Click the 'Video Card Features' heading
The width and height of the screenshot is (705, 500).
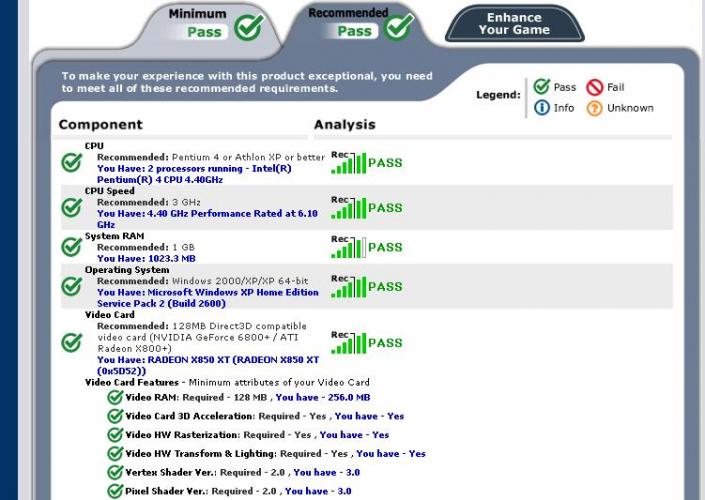point(132,382)
